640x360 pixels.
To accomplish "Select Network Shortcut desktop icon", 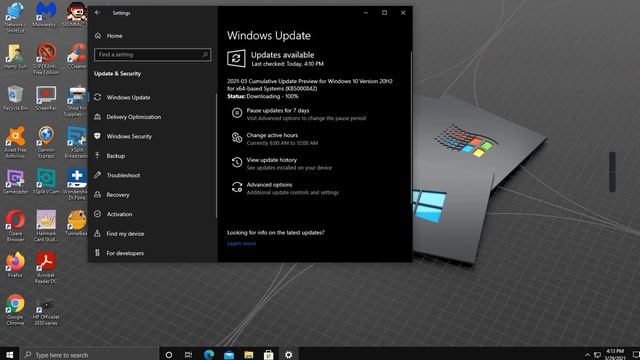I will pyautogui.click(x=15, y=17).
